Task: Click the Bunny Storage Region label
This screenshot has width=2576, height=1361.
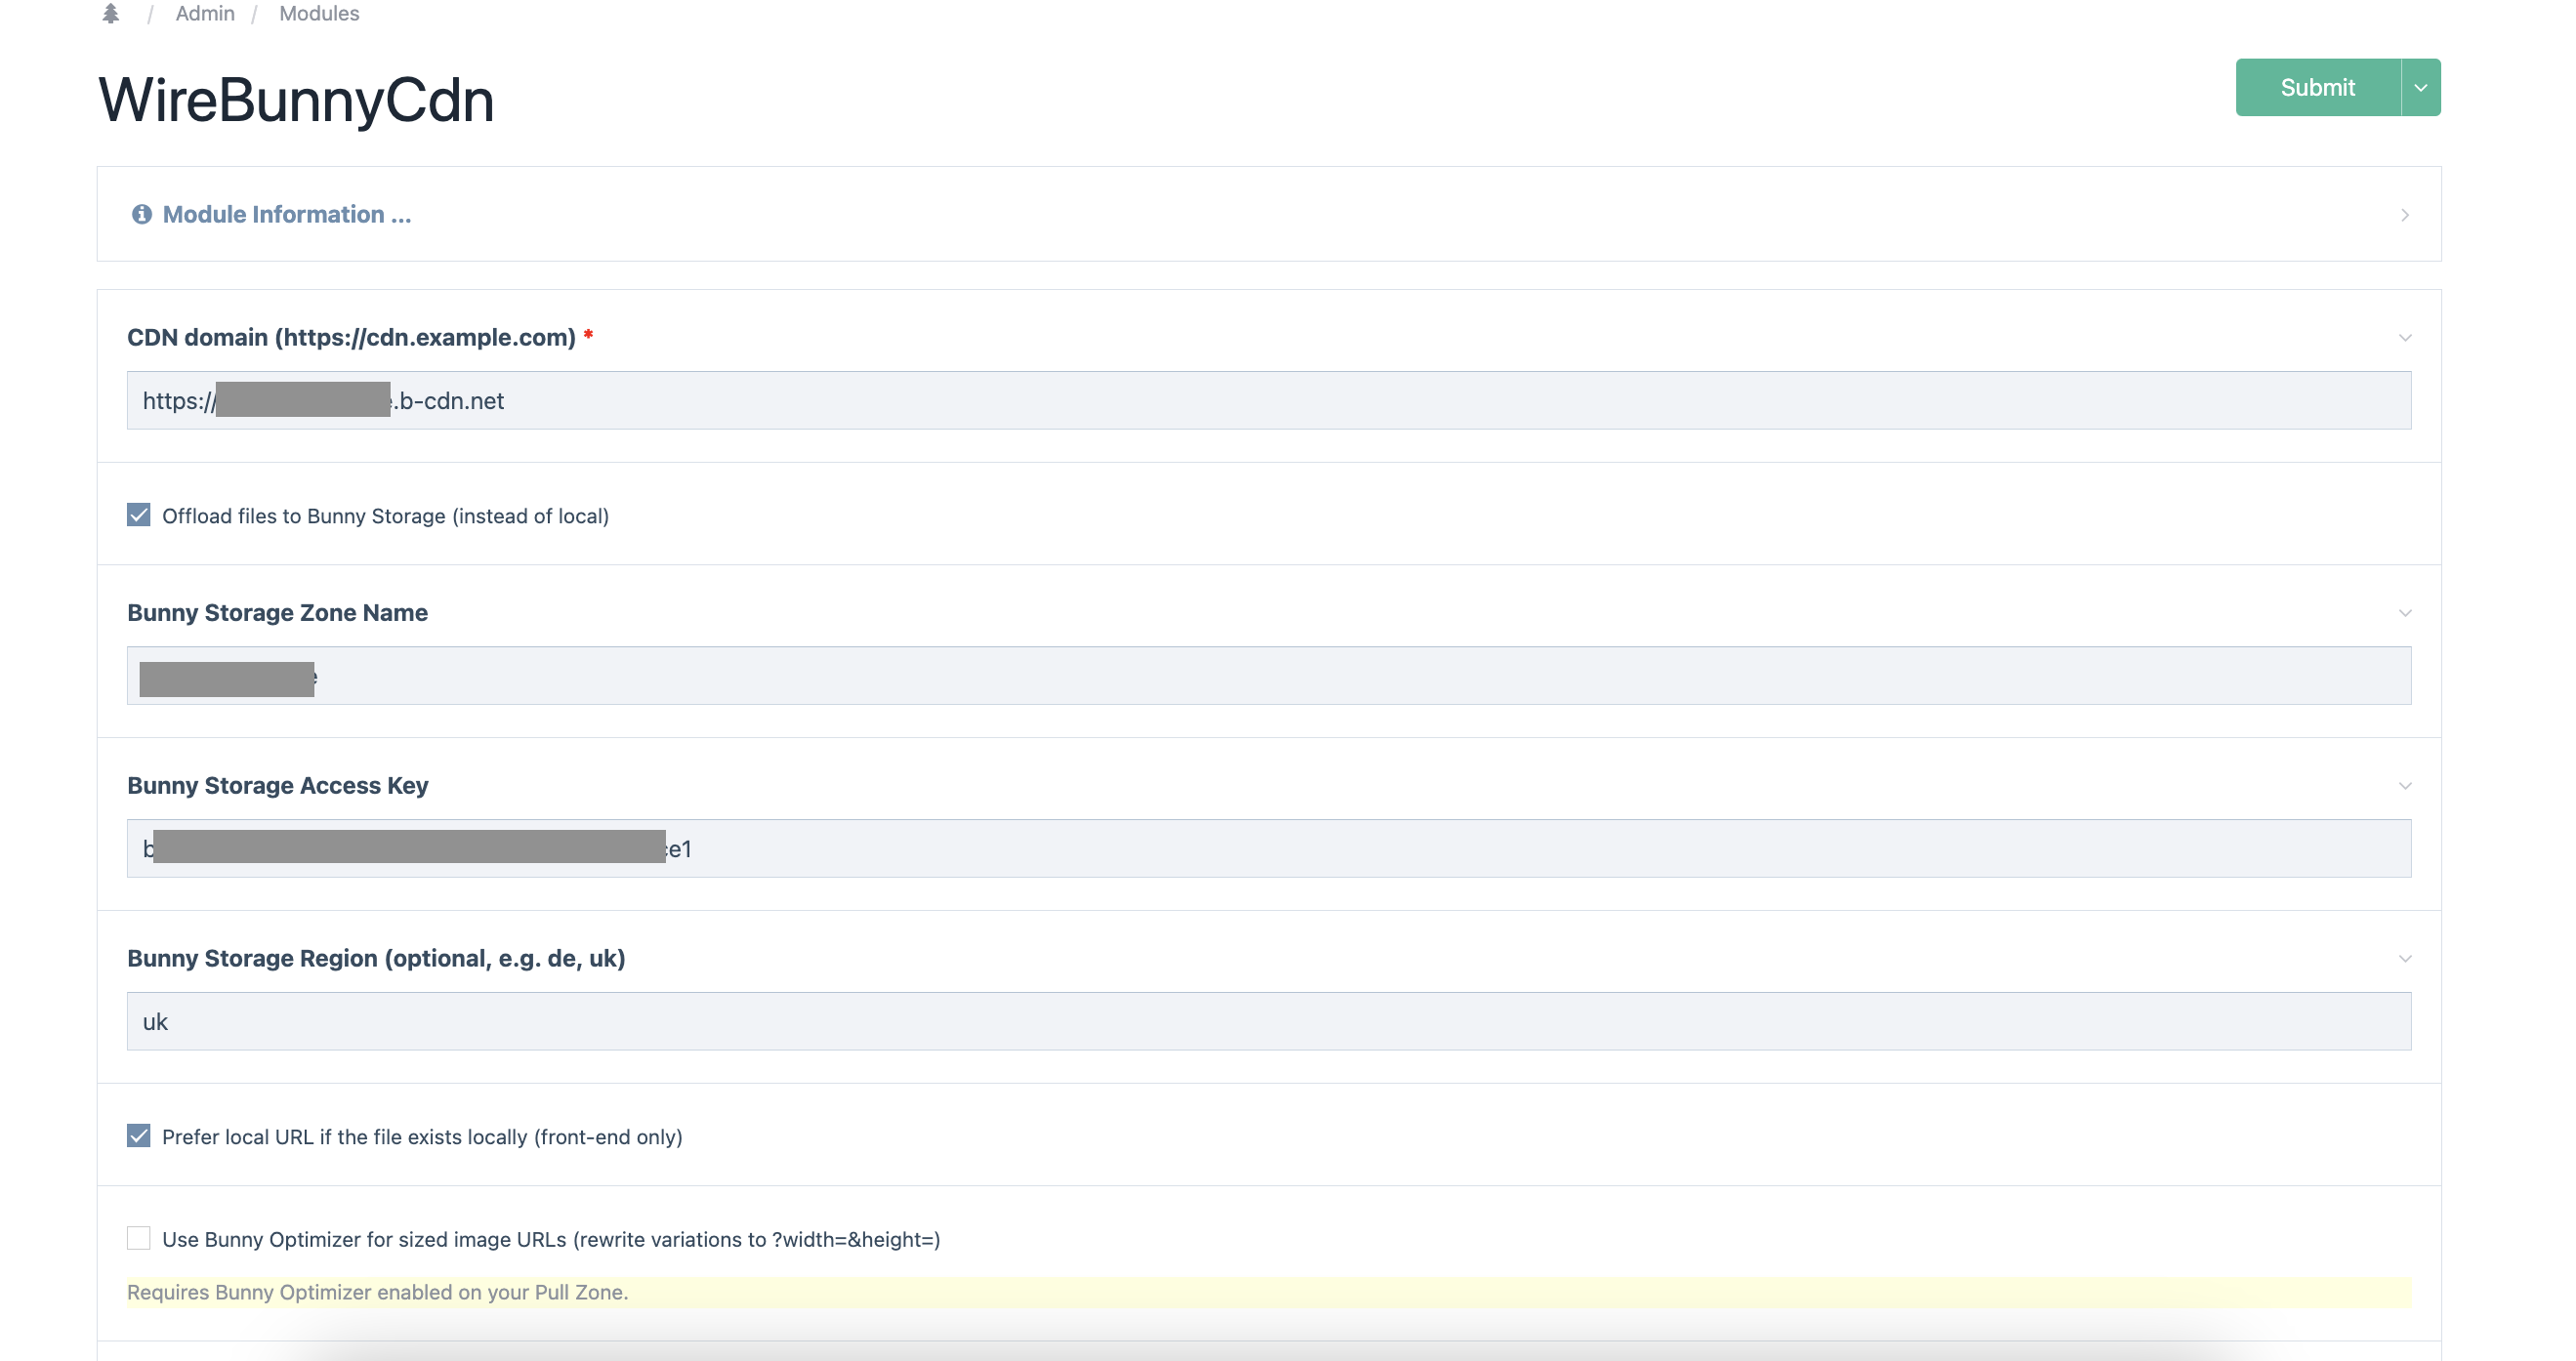Action: (376, 959)
